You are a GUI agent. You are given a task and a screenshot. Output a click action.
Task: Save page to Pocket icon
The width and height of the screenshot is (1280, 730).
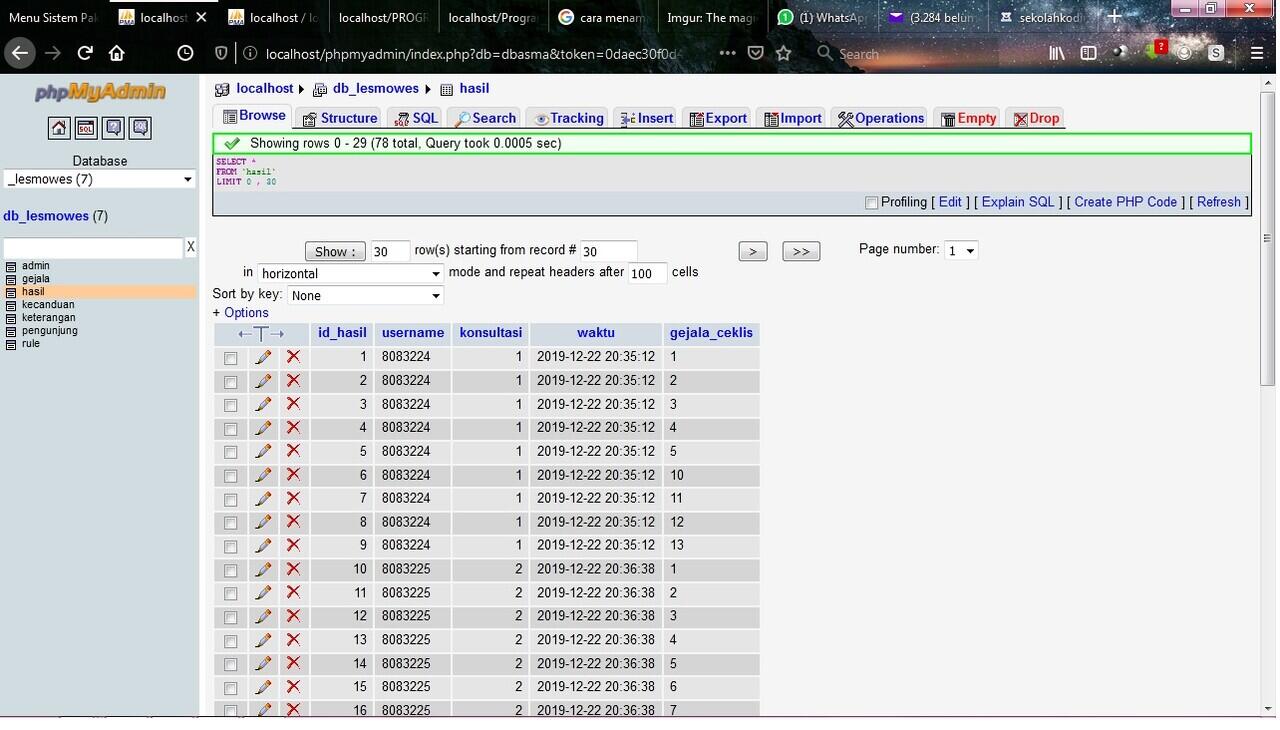tap(756, 53)
